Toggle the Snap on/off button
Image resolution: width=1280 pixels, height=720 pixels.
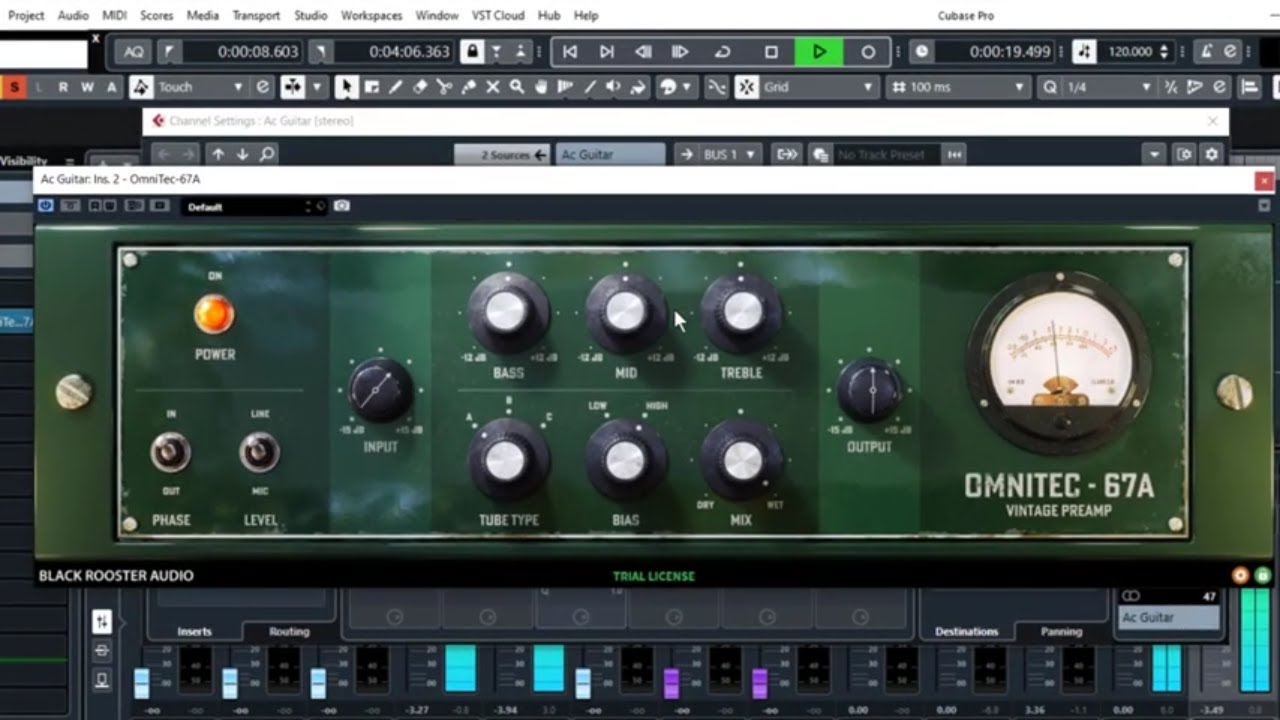click(x=747, y=87)
